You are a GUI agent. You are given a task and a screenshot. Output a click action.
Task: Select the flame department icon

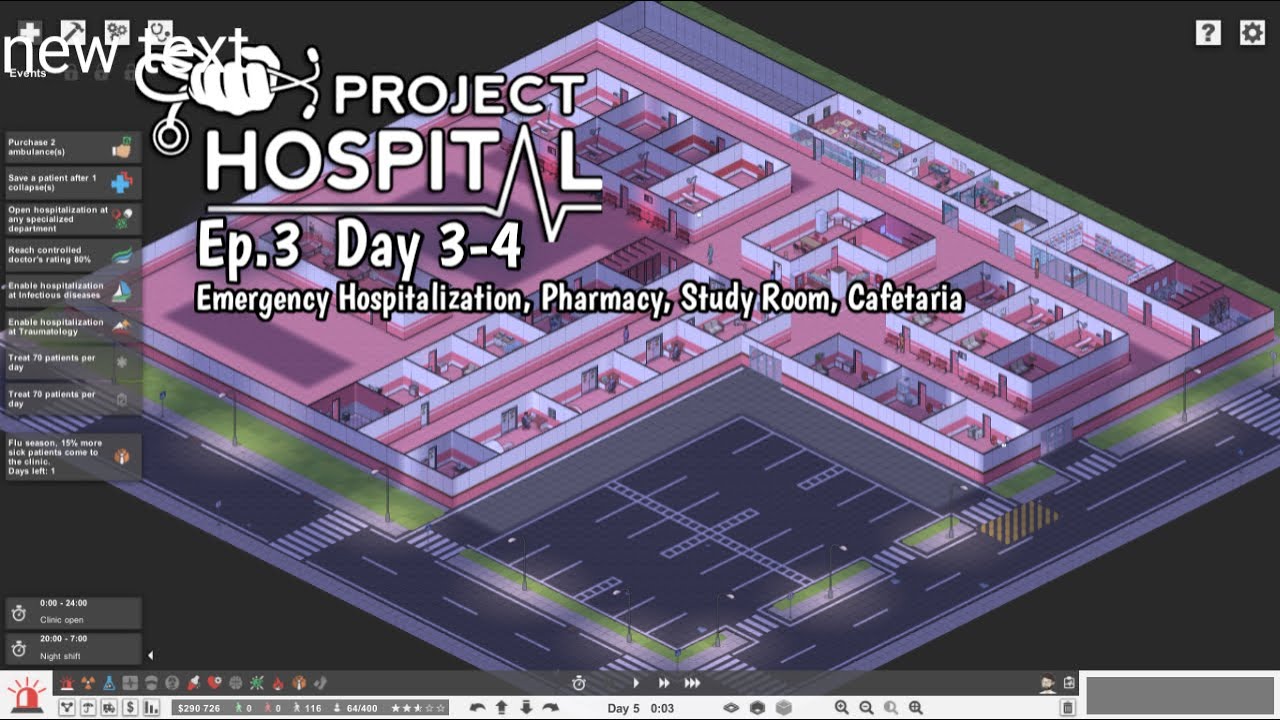(278, 683)
